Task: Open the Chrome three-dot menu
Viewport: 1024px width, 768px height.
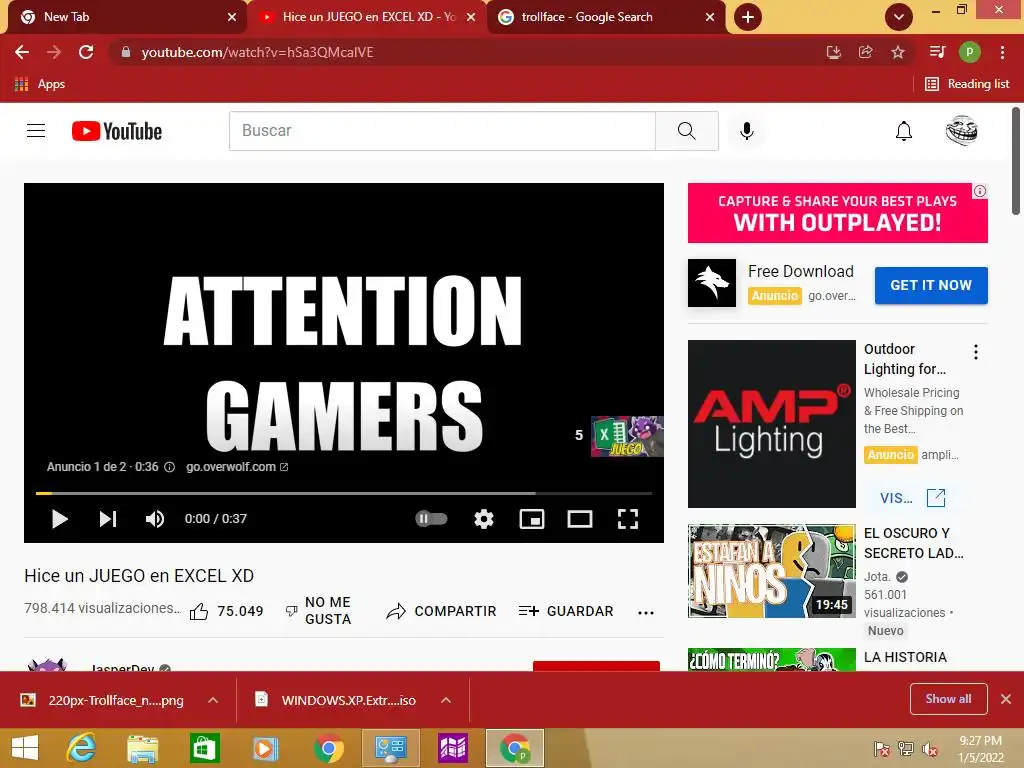Action: [x=1002, y=52]
